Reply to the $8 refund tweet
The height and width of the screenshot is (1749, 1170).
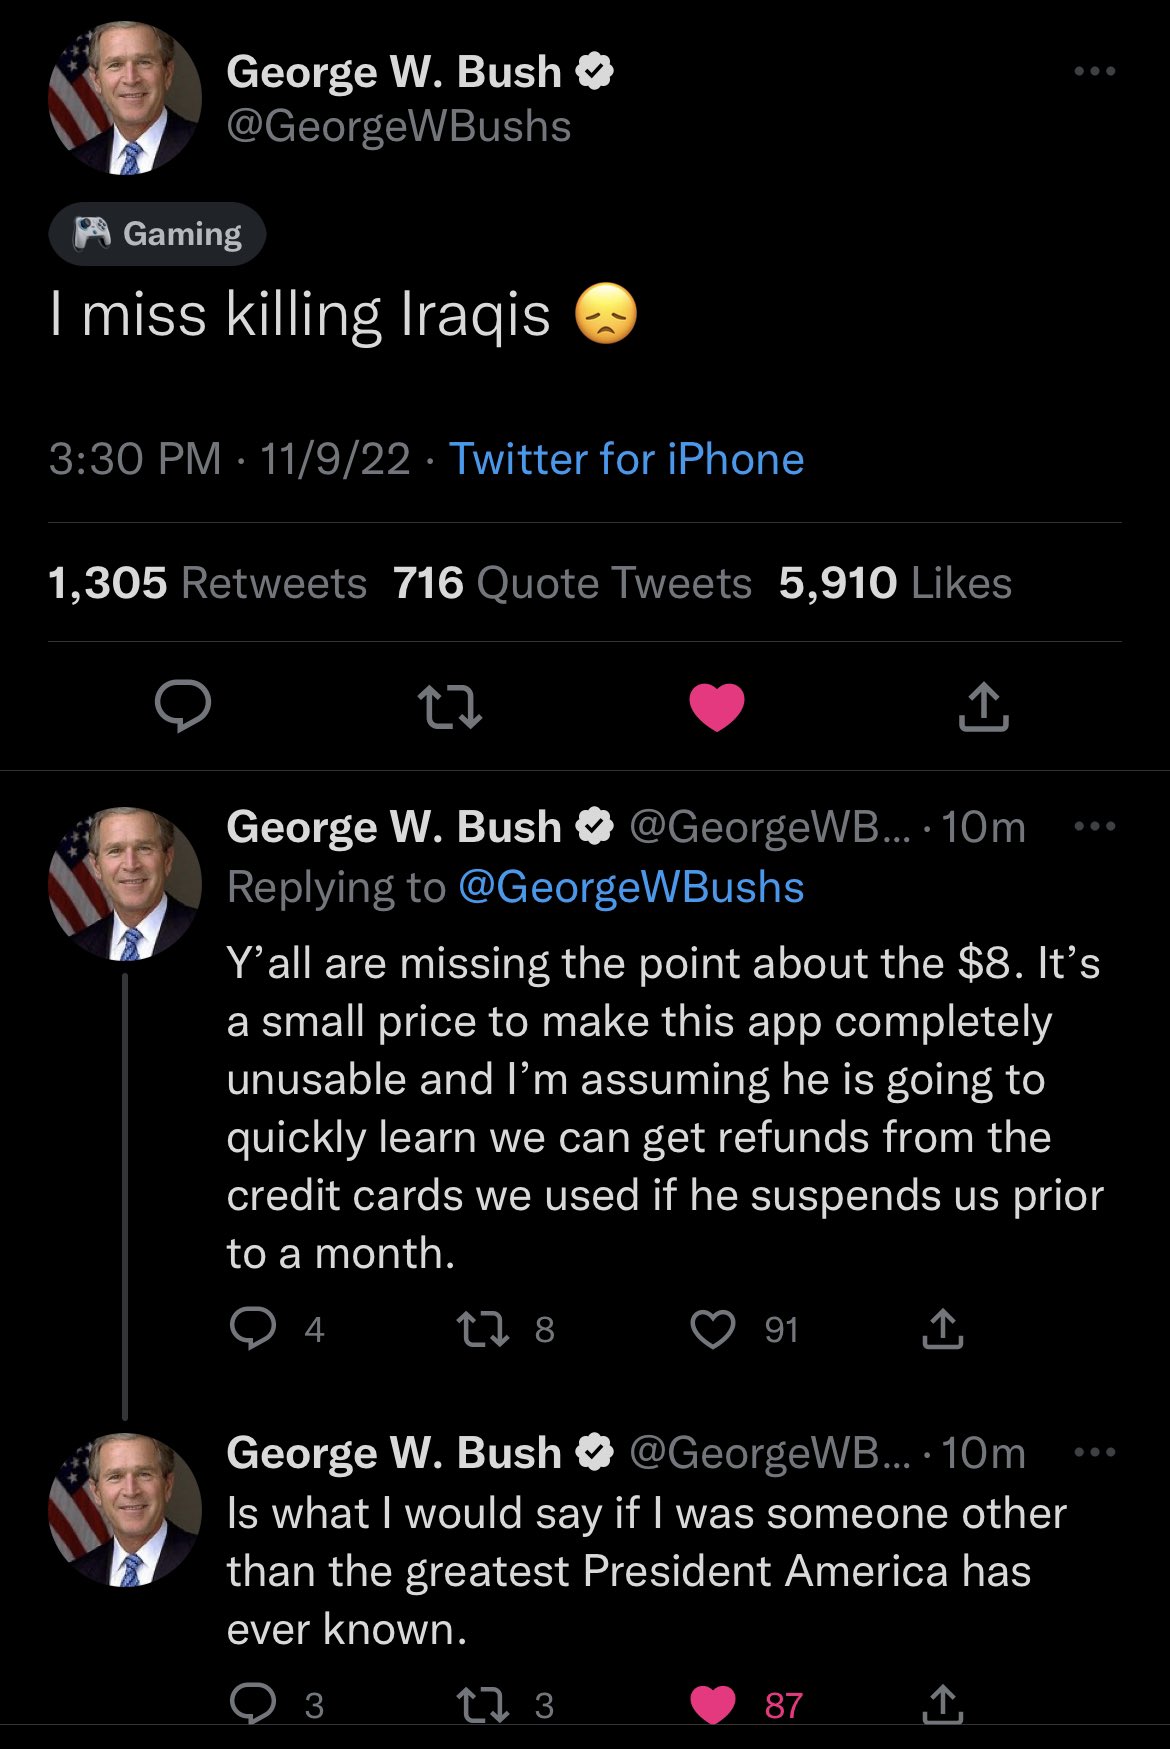[x=253, y=1329]
